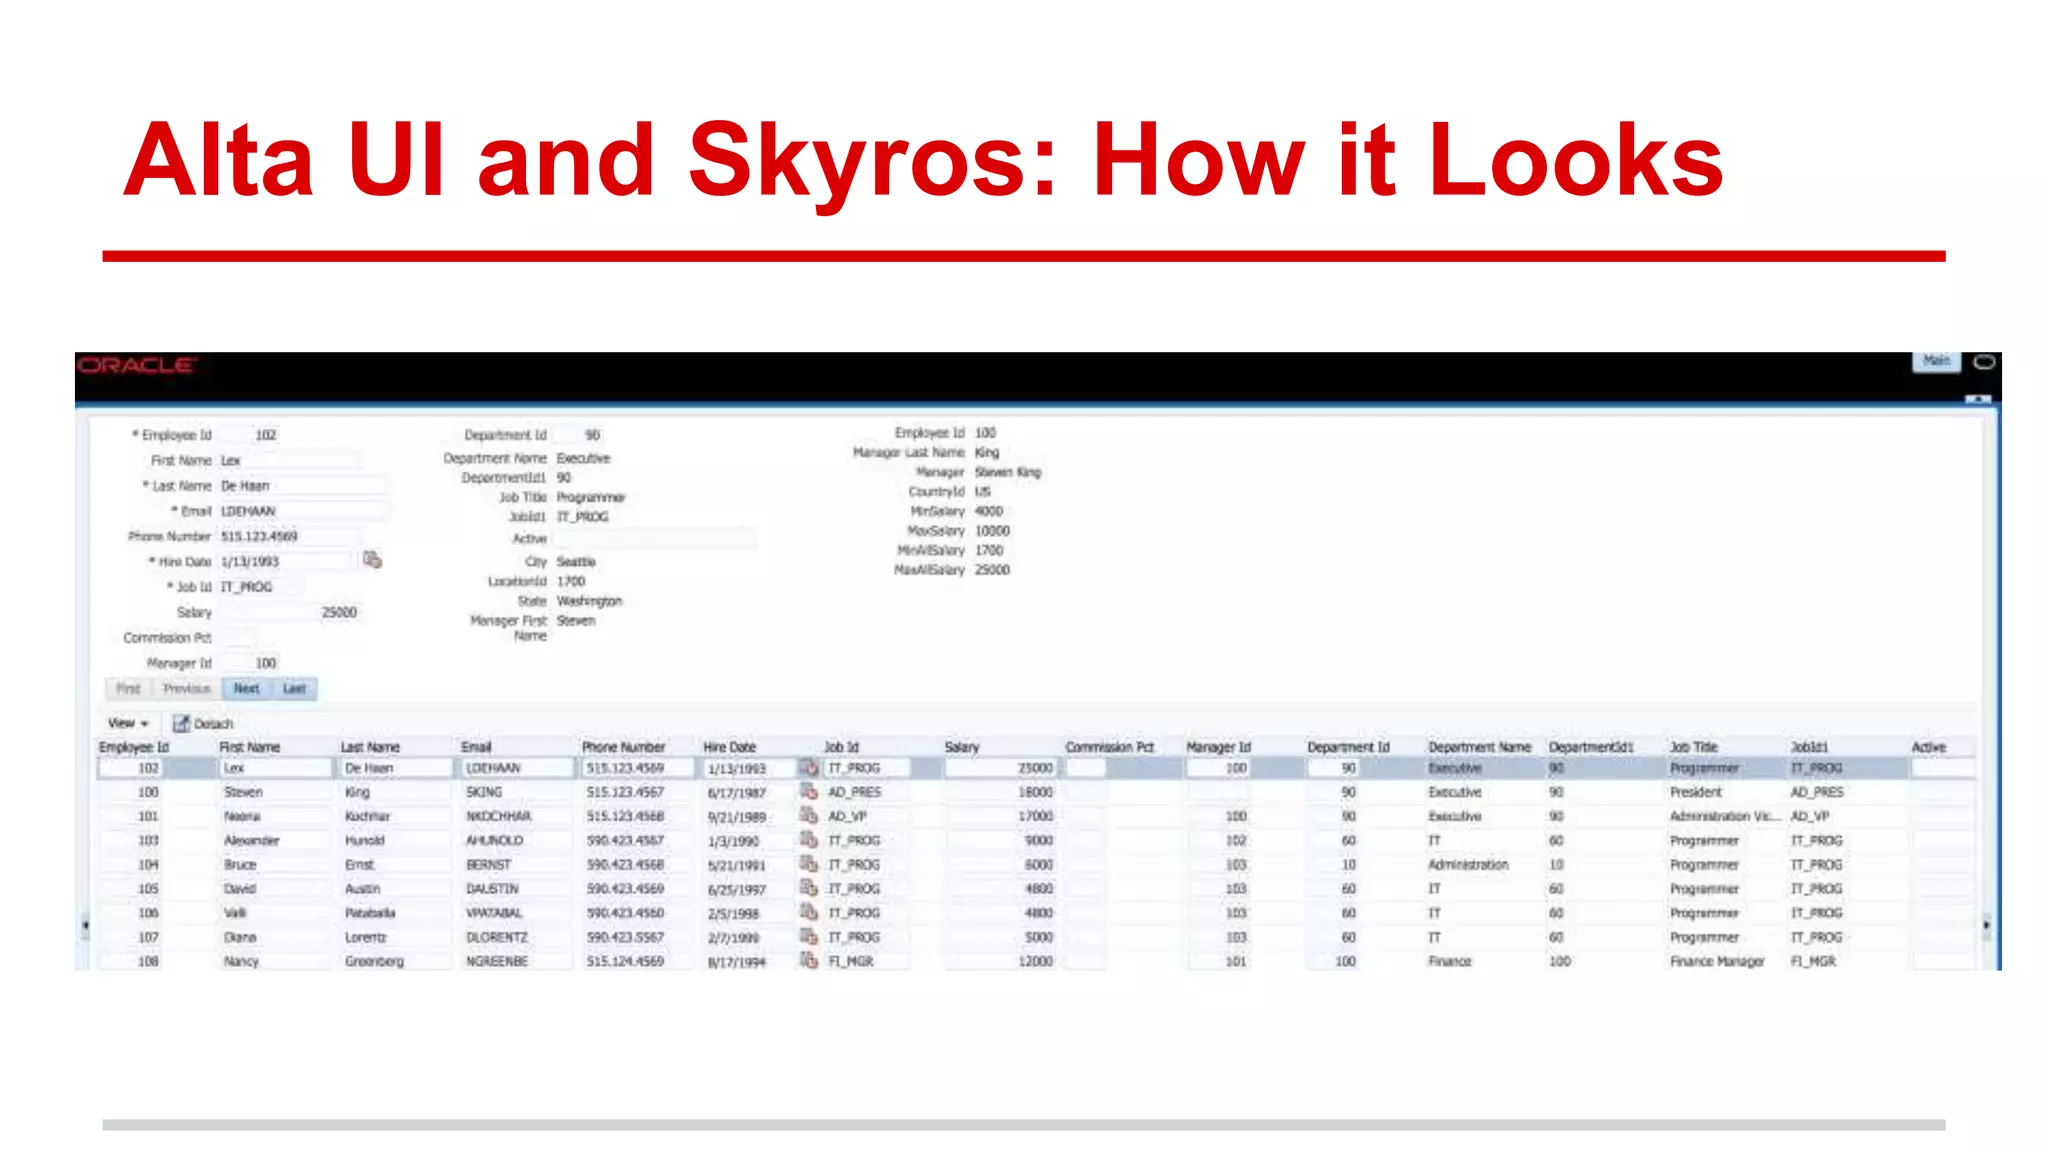Select row with email BERNST
The height and width of the screenshot is (1152, 2048).
pos(1036,864)
